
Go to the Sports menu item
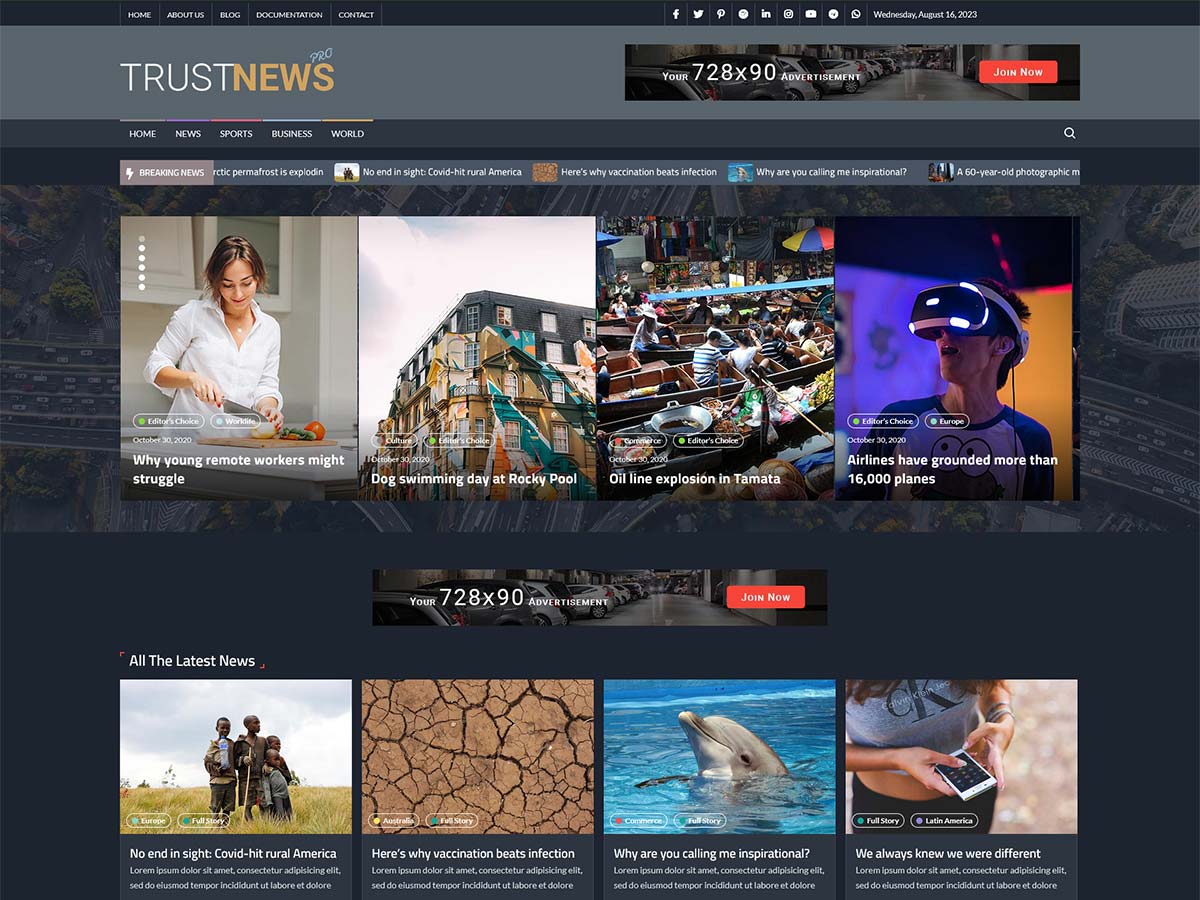tap(236, 134)
